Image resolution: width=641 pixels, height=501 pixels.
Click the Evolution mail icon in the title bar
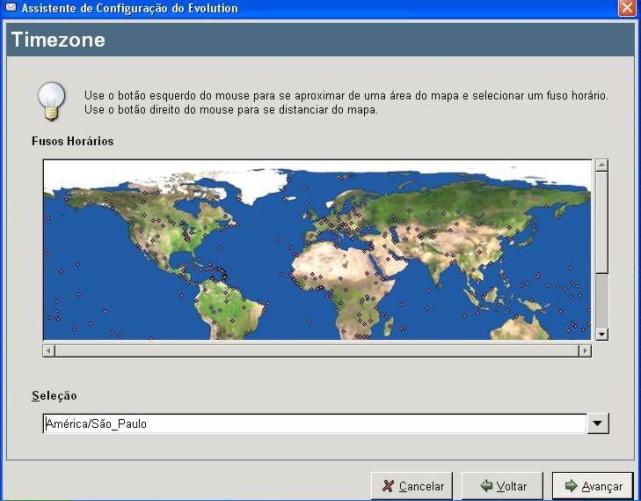11,7
